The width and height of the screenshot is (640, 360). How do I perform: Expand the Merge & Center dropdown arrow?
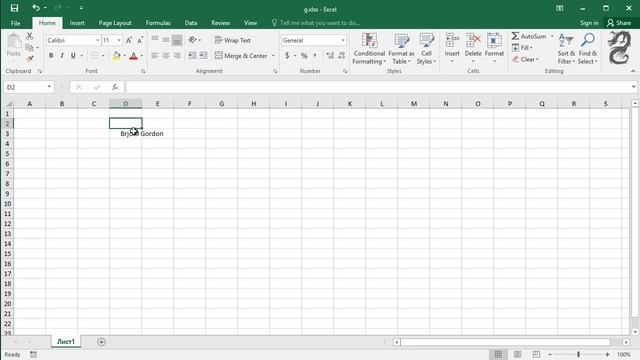pos(273,56)
